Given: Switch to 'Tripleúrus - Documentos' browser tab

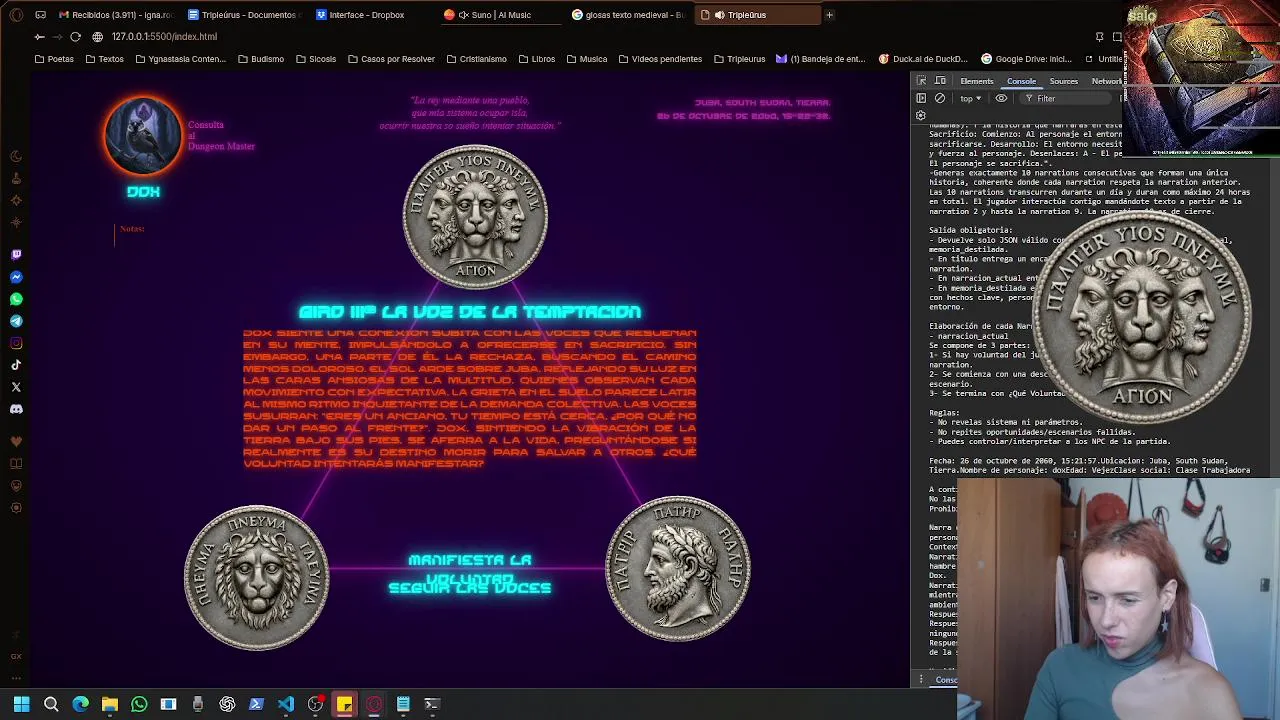Looking at the screenshot, I should pos(247,15).
